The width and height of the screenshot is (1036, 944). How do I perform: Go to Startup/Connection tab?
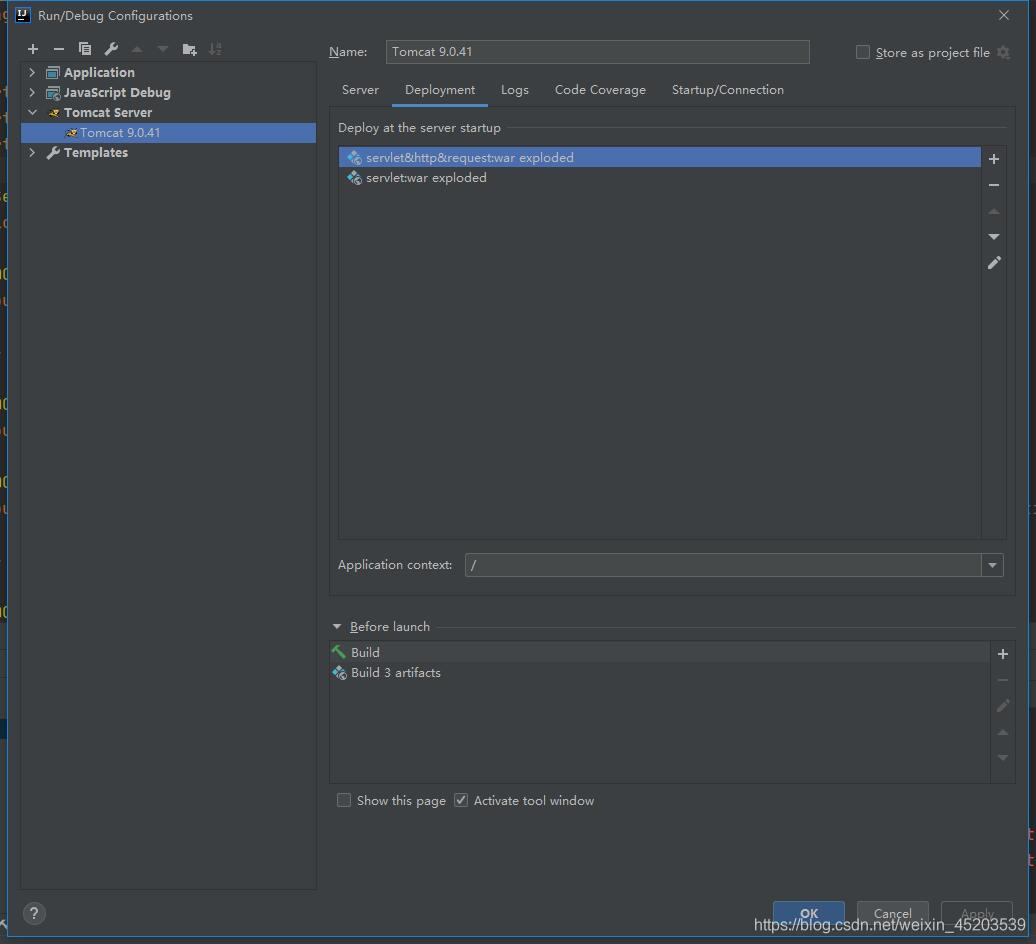[727, 90]
